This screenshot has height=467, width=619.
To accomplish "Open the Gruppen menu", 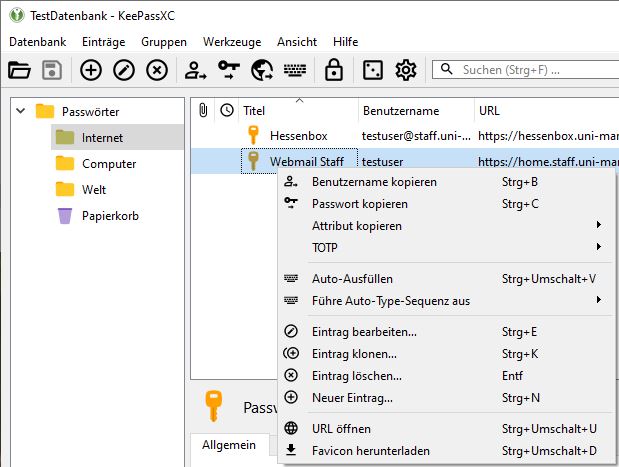I will 164,42.
